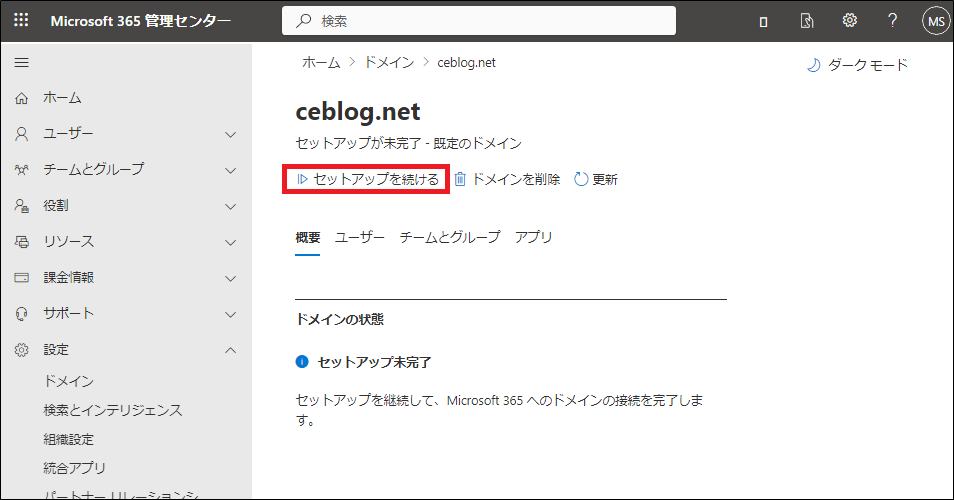Click the trash icon for domain deletion
This screenshot has height=500, width=954.
click(x=460, y=179)
